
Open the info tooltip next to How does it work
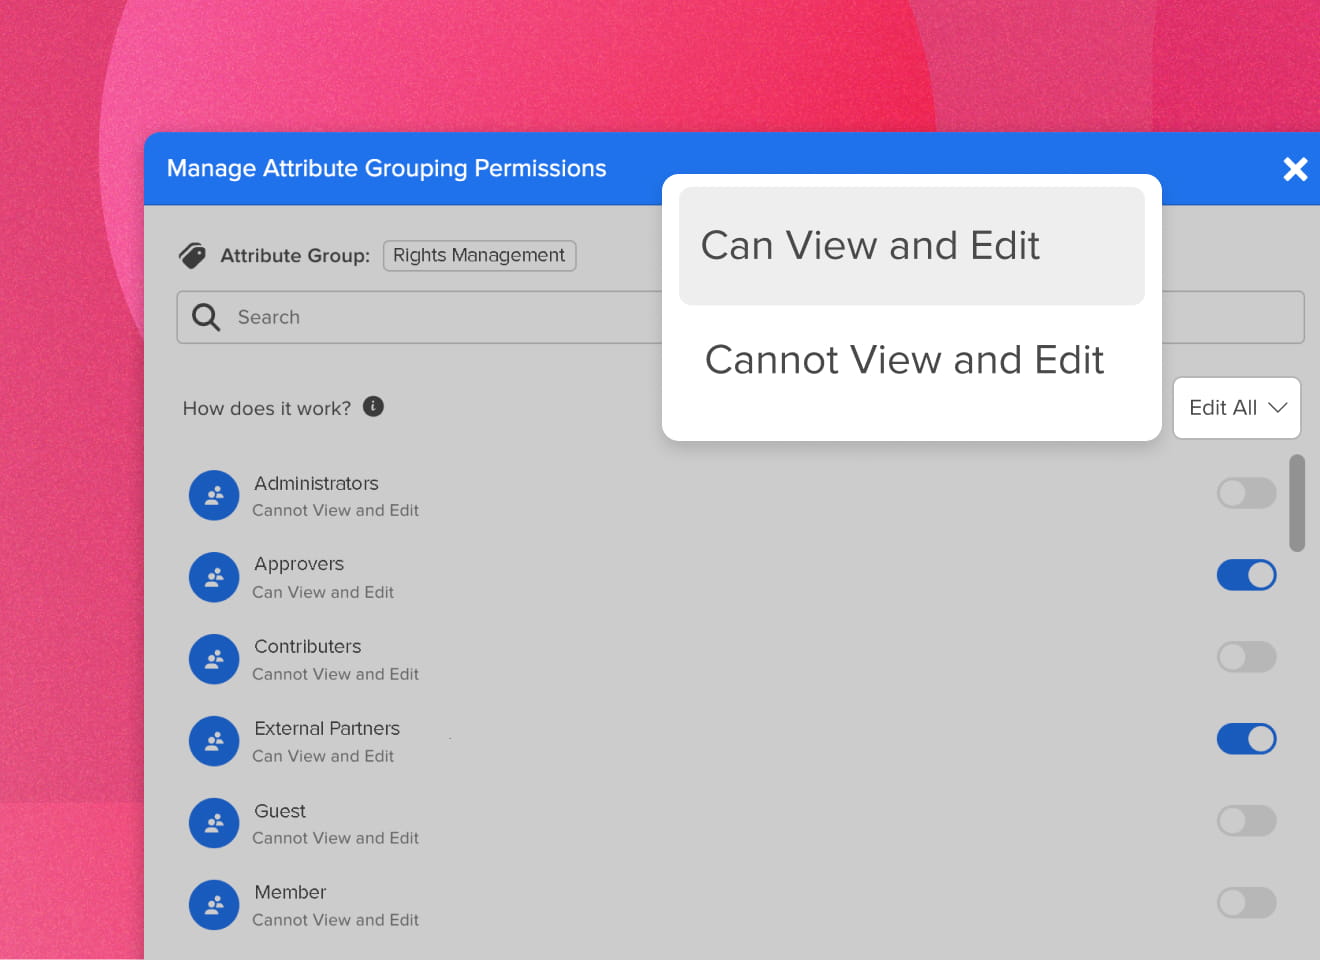373,406
